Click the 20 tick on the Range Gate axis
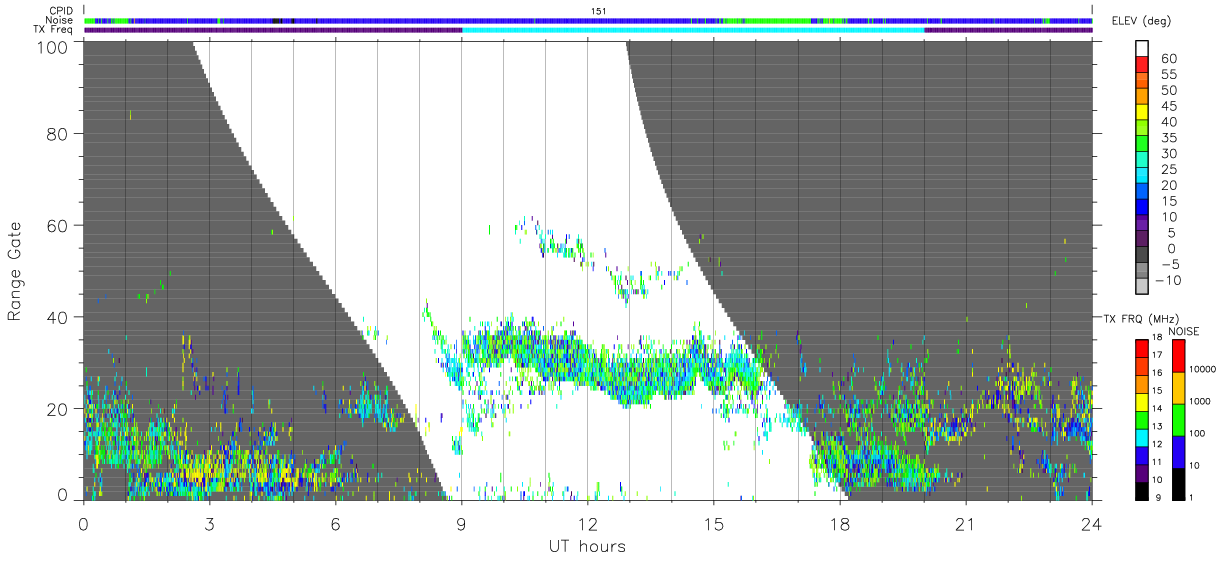 [56, 408]
